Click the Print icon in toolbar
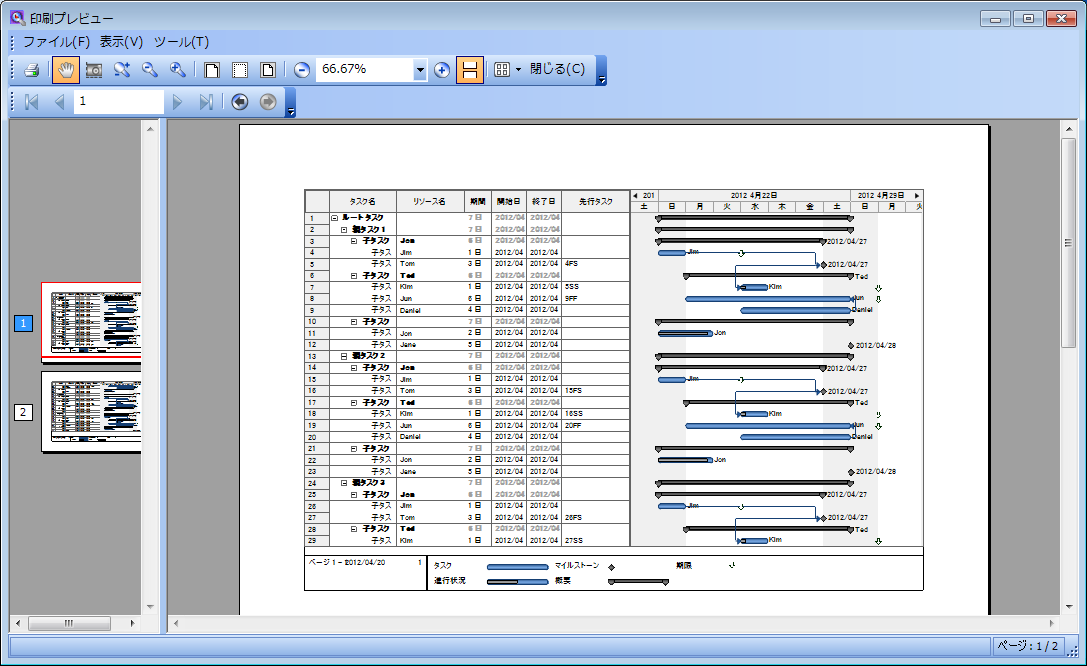The width and height of the screenshot is (1087, 666). [31, 70]
